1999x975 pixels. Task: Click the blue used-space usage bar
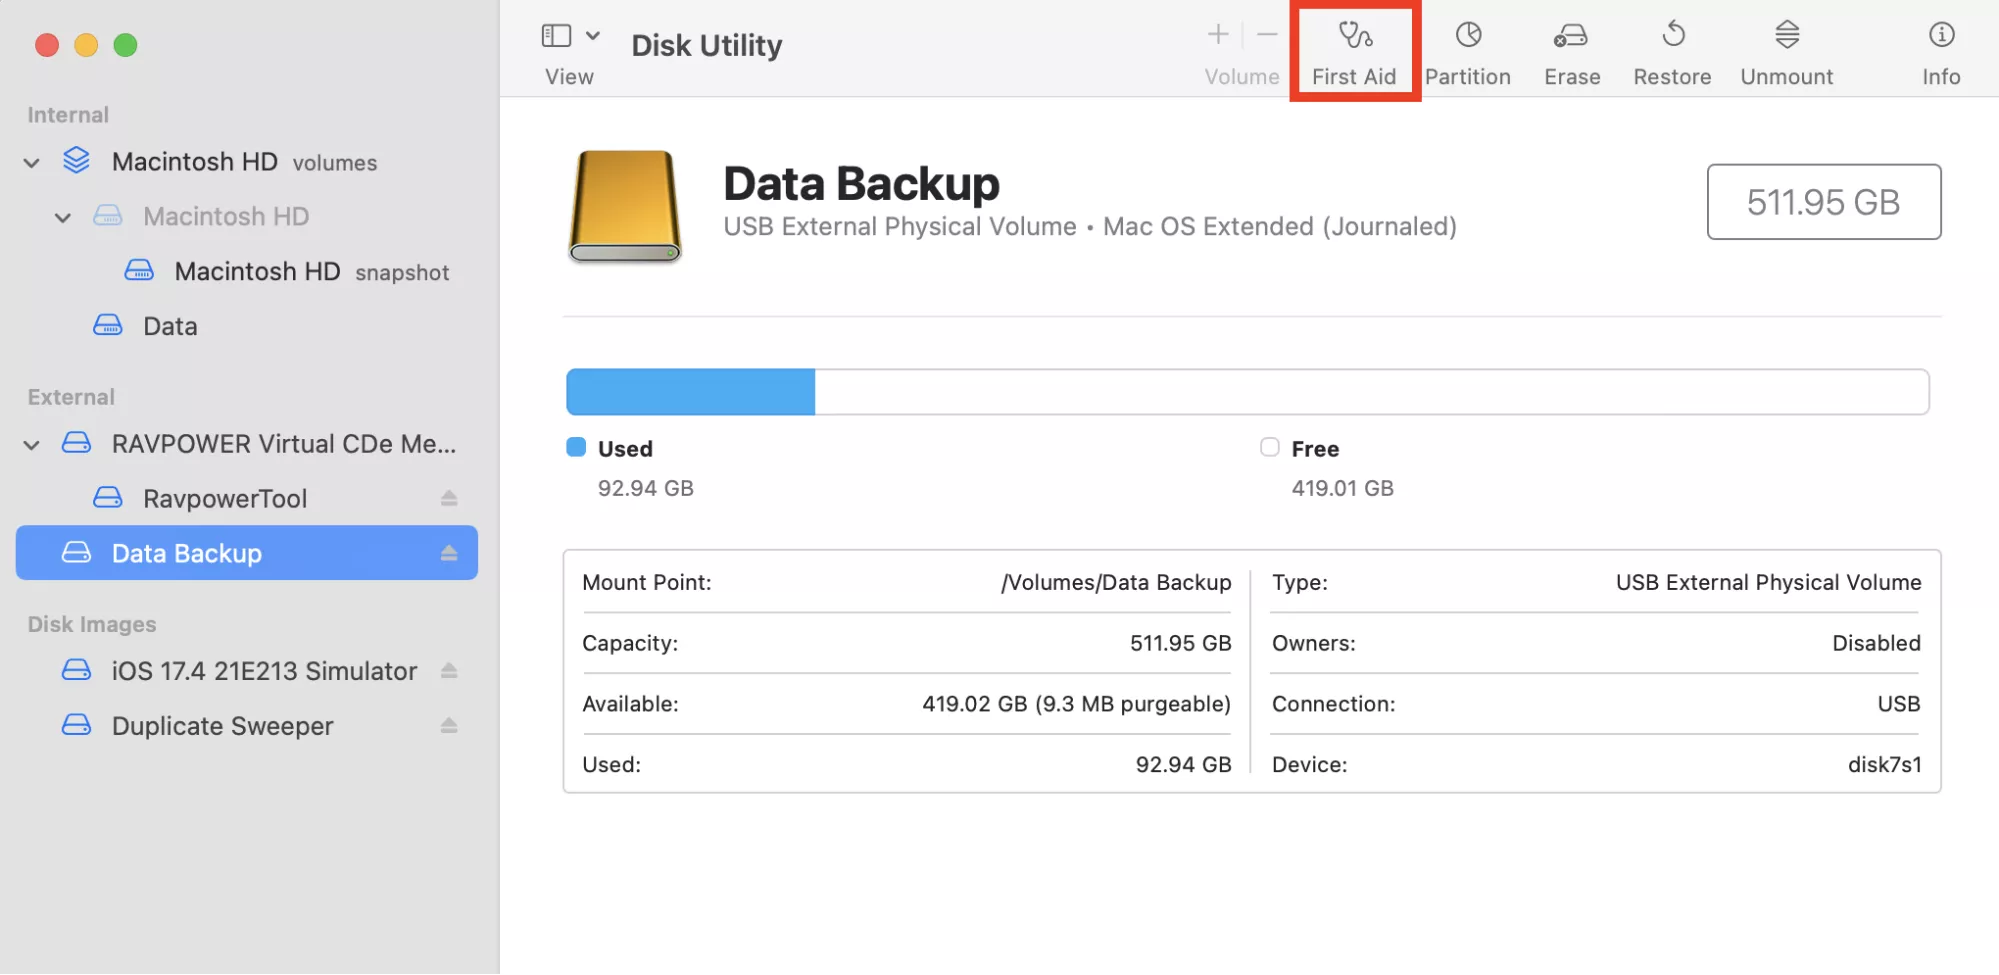[x=690, y=392]
